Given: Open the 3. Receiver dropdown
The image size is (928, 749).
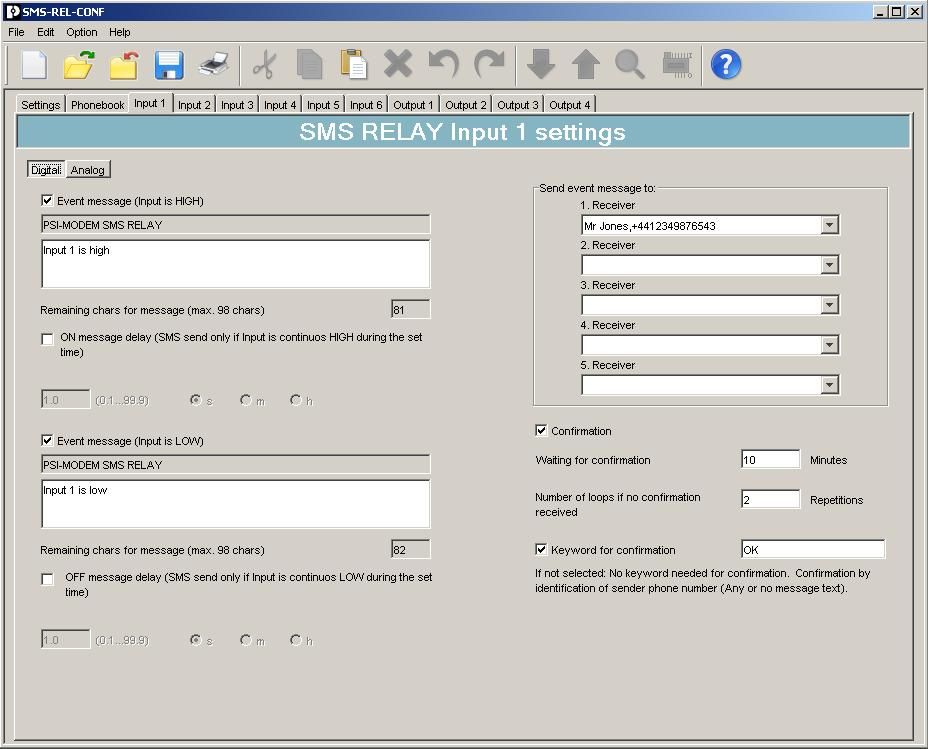Looking at the screenshot, I should click(x=829, y=305).
